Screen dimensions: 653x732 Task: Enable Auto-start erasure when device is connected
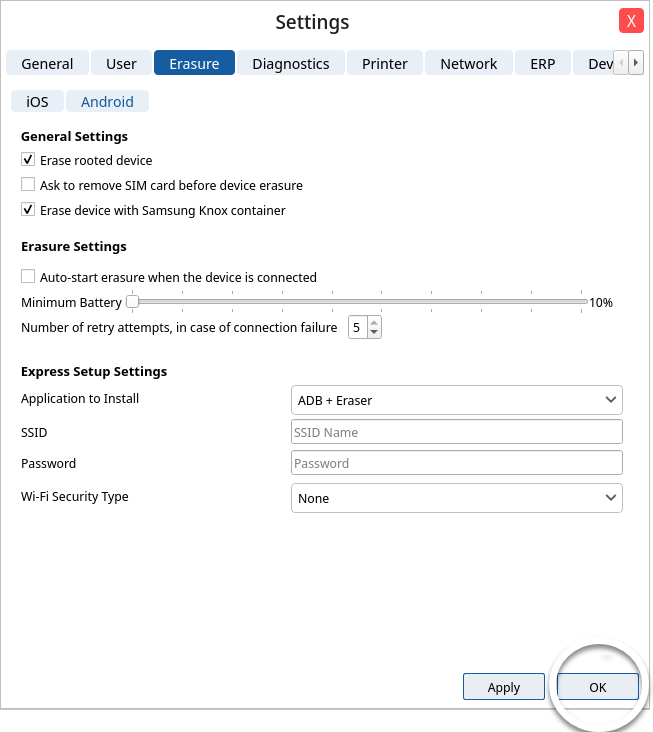[28, 276]
